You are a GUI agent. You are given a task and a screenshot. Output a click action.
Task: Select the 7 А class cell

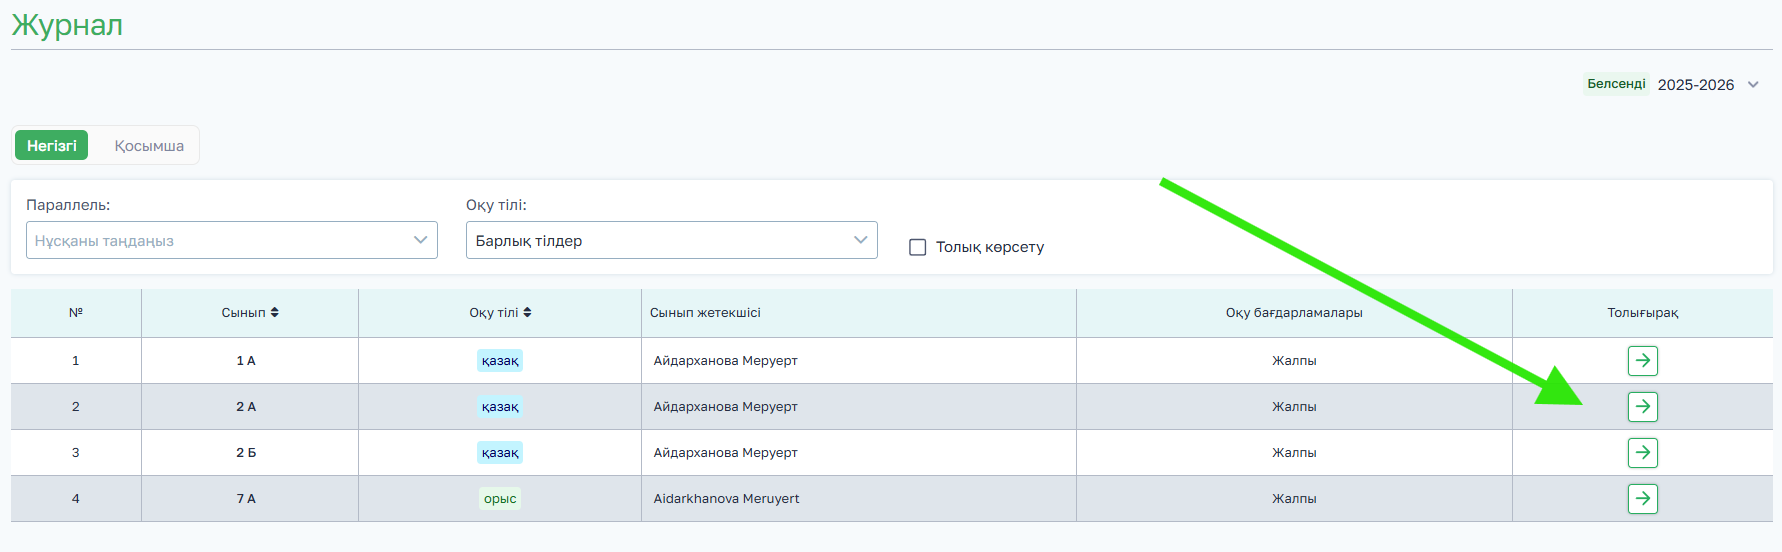pyautogui.click(x=246, y=499)
